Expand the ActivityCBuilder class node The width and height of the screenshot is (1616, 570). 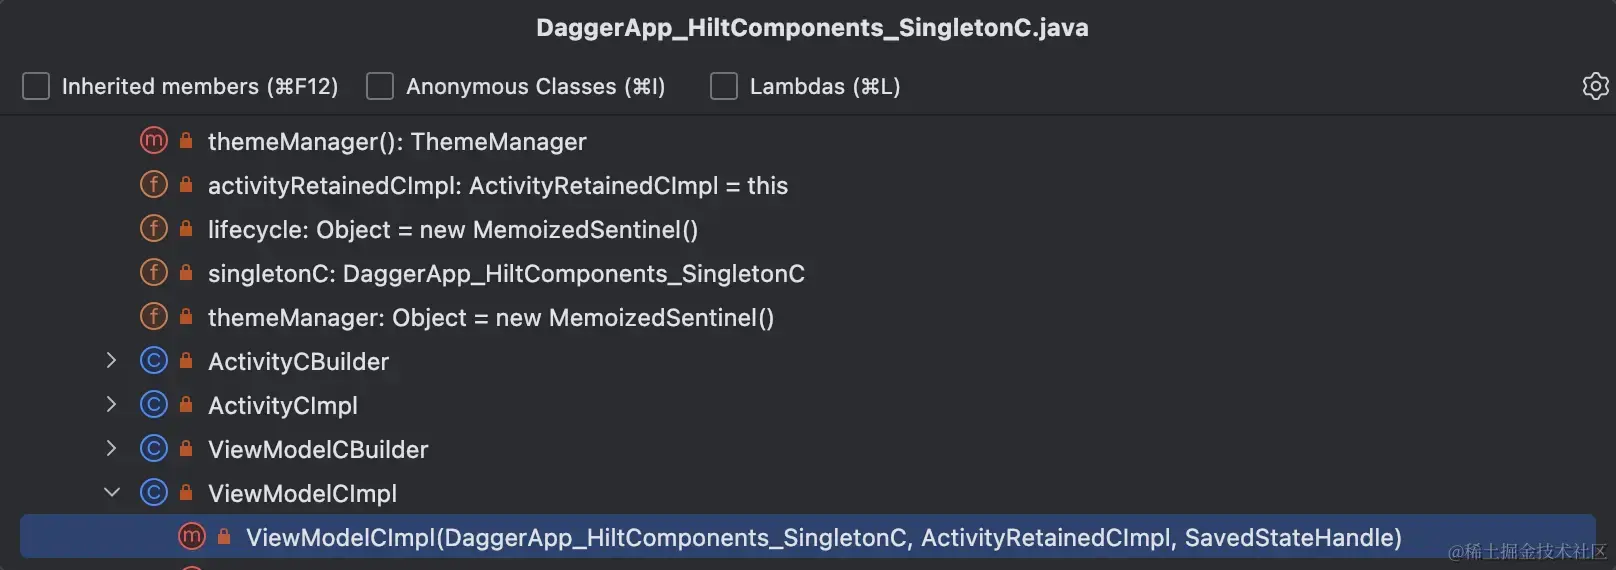tap(111, 361)
